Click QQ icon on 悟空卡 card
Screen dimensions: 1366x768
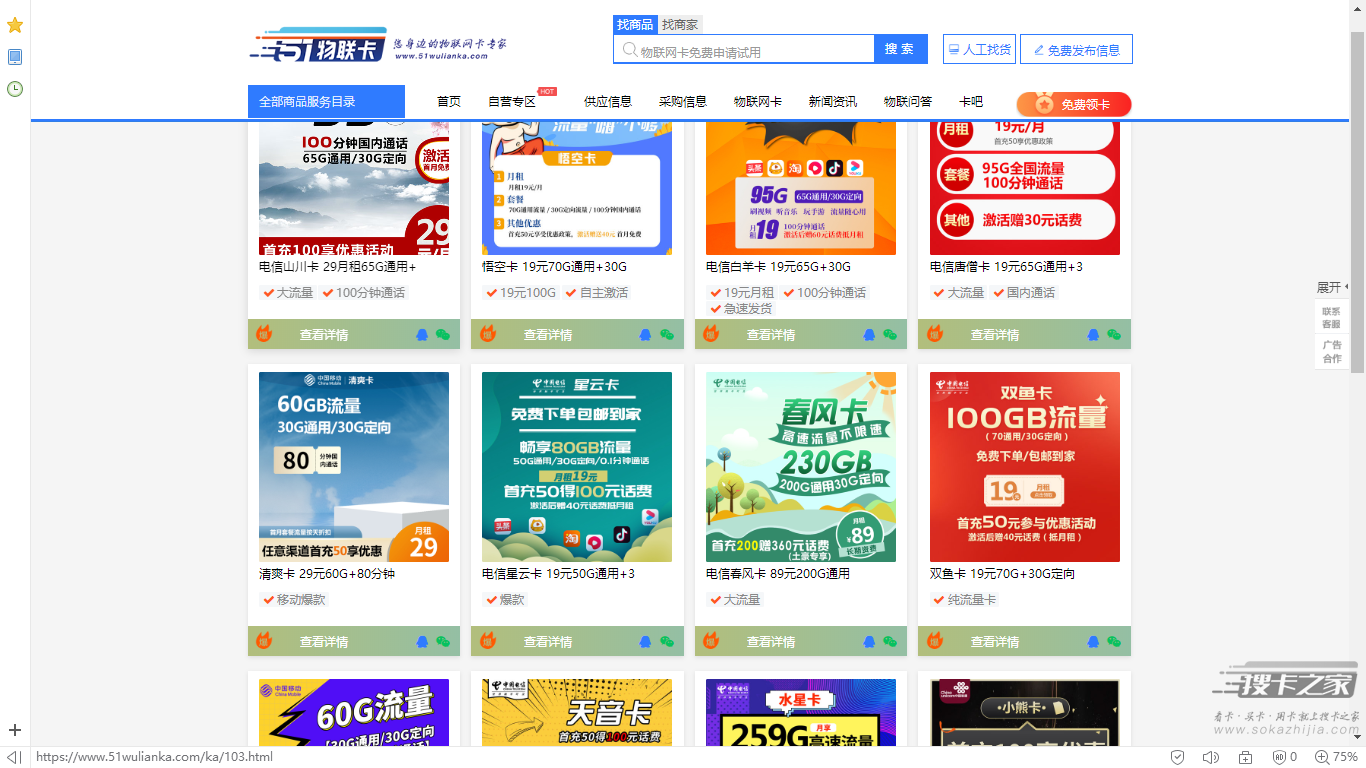[x=645, y=335]
